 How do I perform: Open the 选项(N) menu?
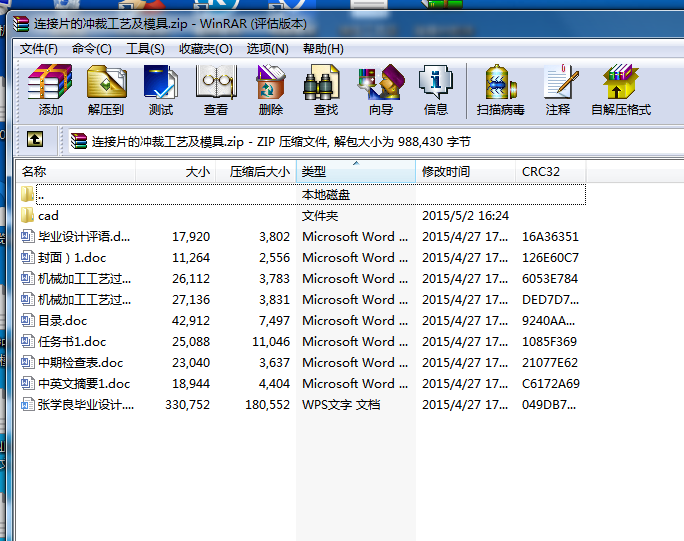pyautogui.click(x=267, y=48)
